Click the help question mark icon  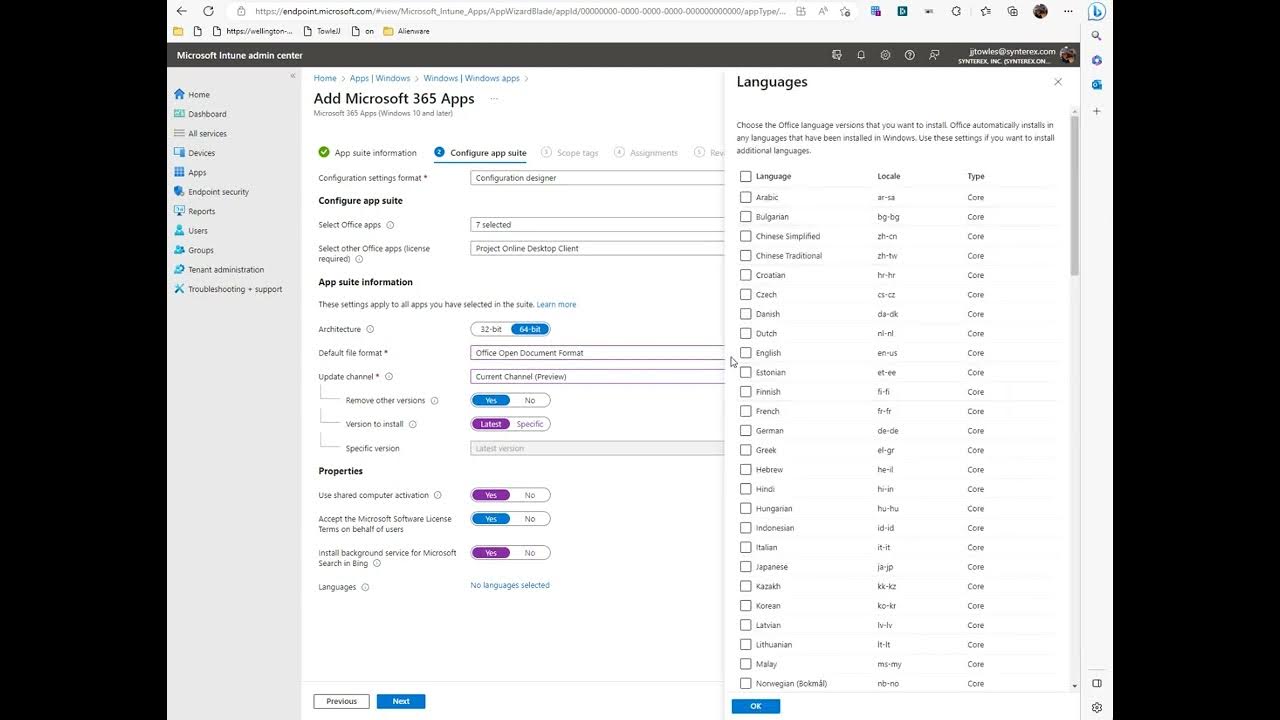909,55
